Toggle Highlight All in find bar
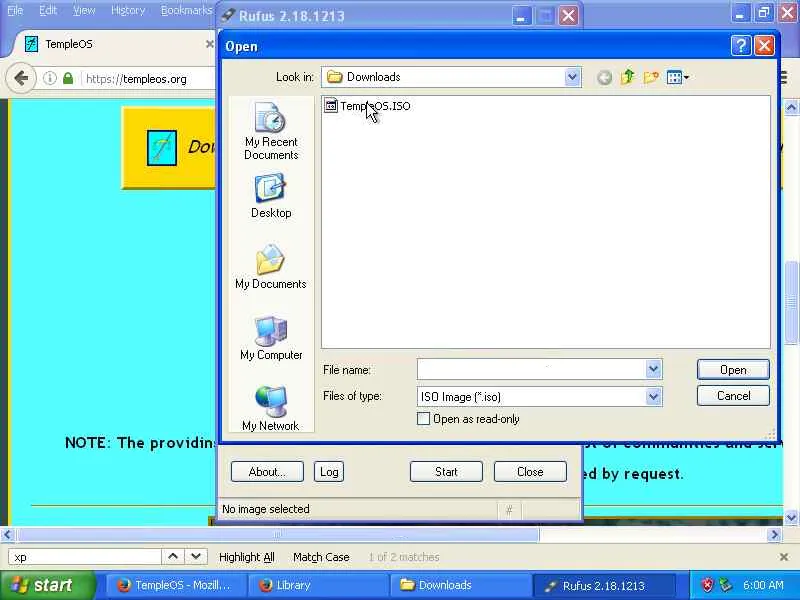800x600 pixels. coord(246,557)
